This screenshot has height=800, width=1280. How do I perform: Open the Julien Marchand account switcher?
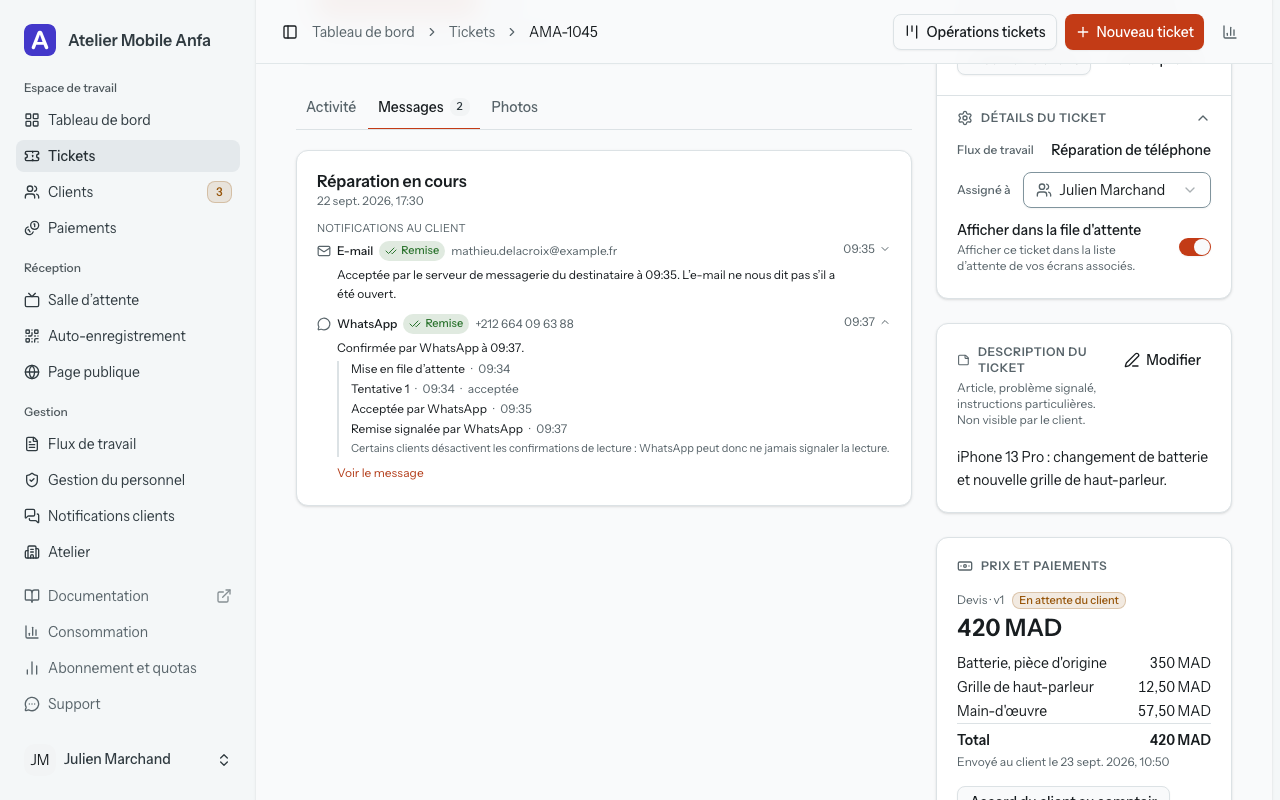point(128,760)
